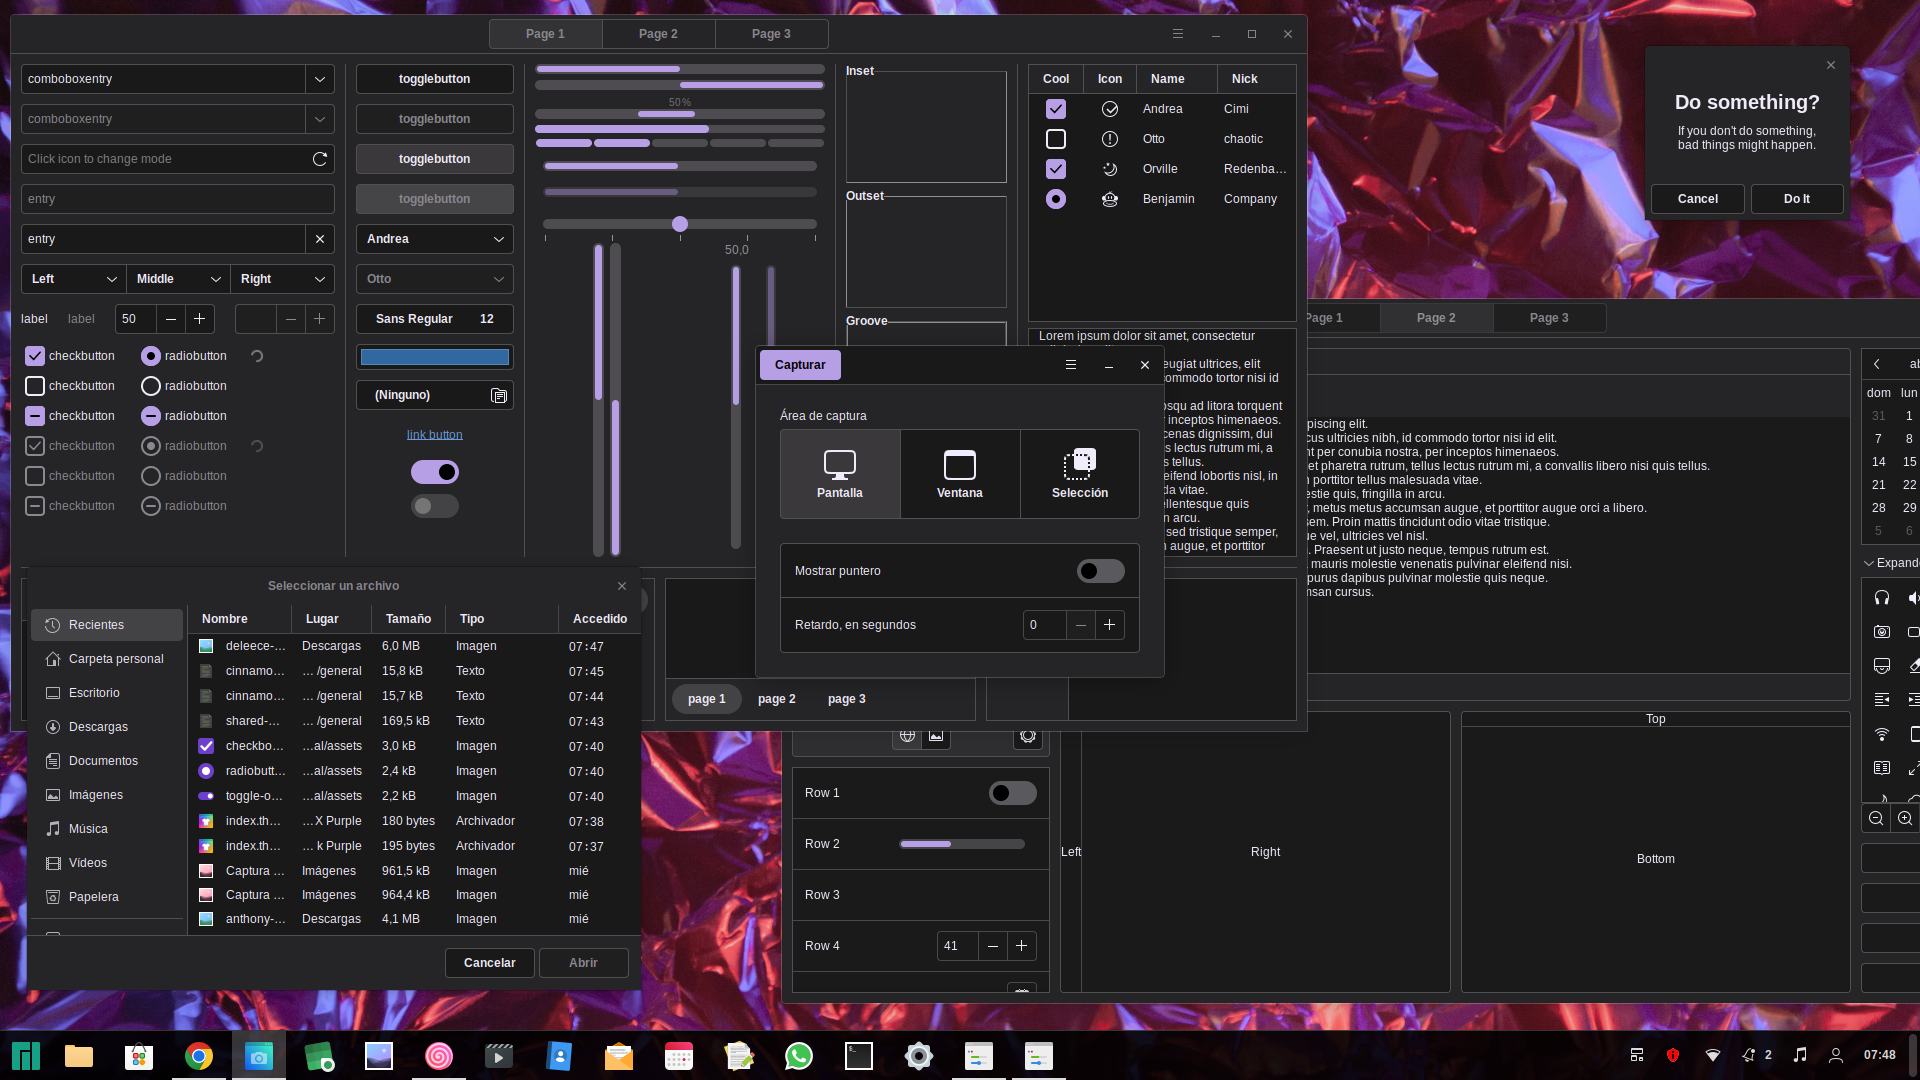Click the Cancel button in Do something dialog
The image size is (1920, 1080).
click(x=1697, y=199)
